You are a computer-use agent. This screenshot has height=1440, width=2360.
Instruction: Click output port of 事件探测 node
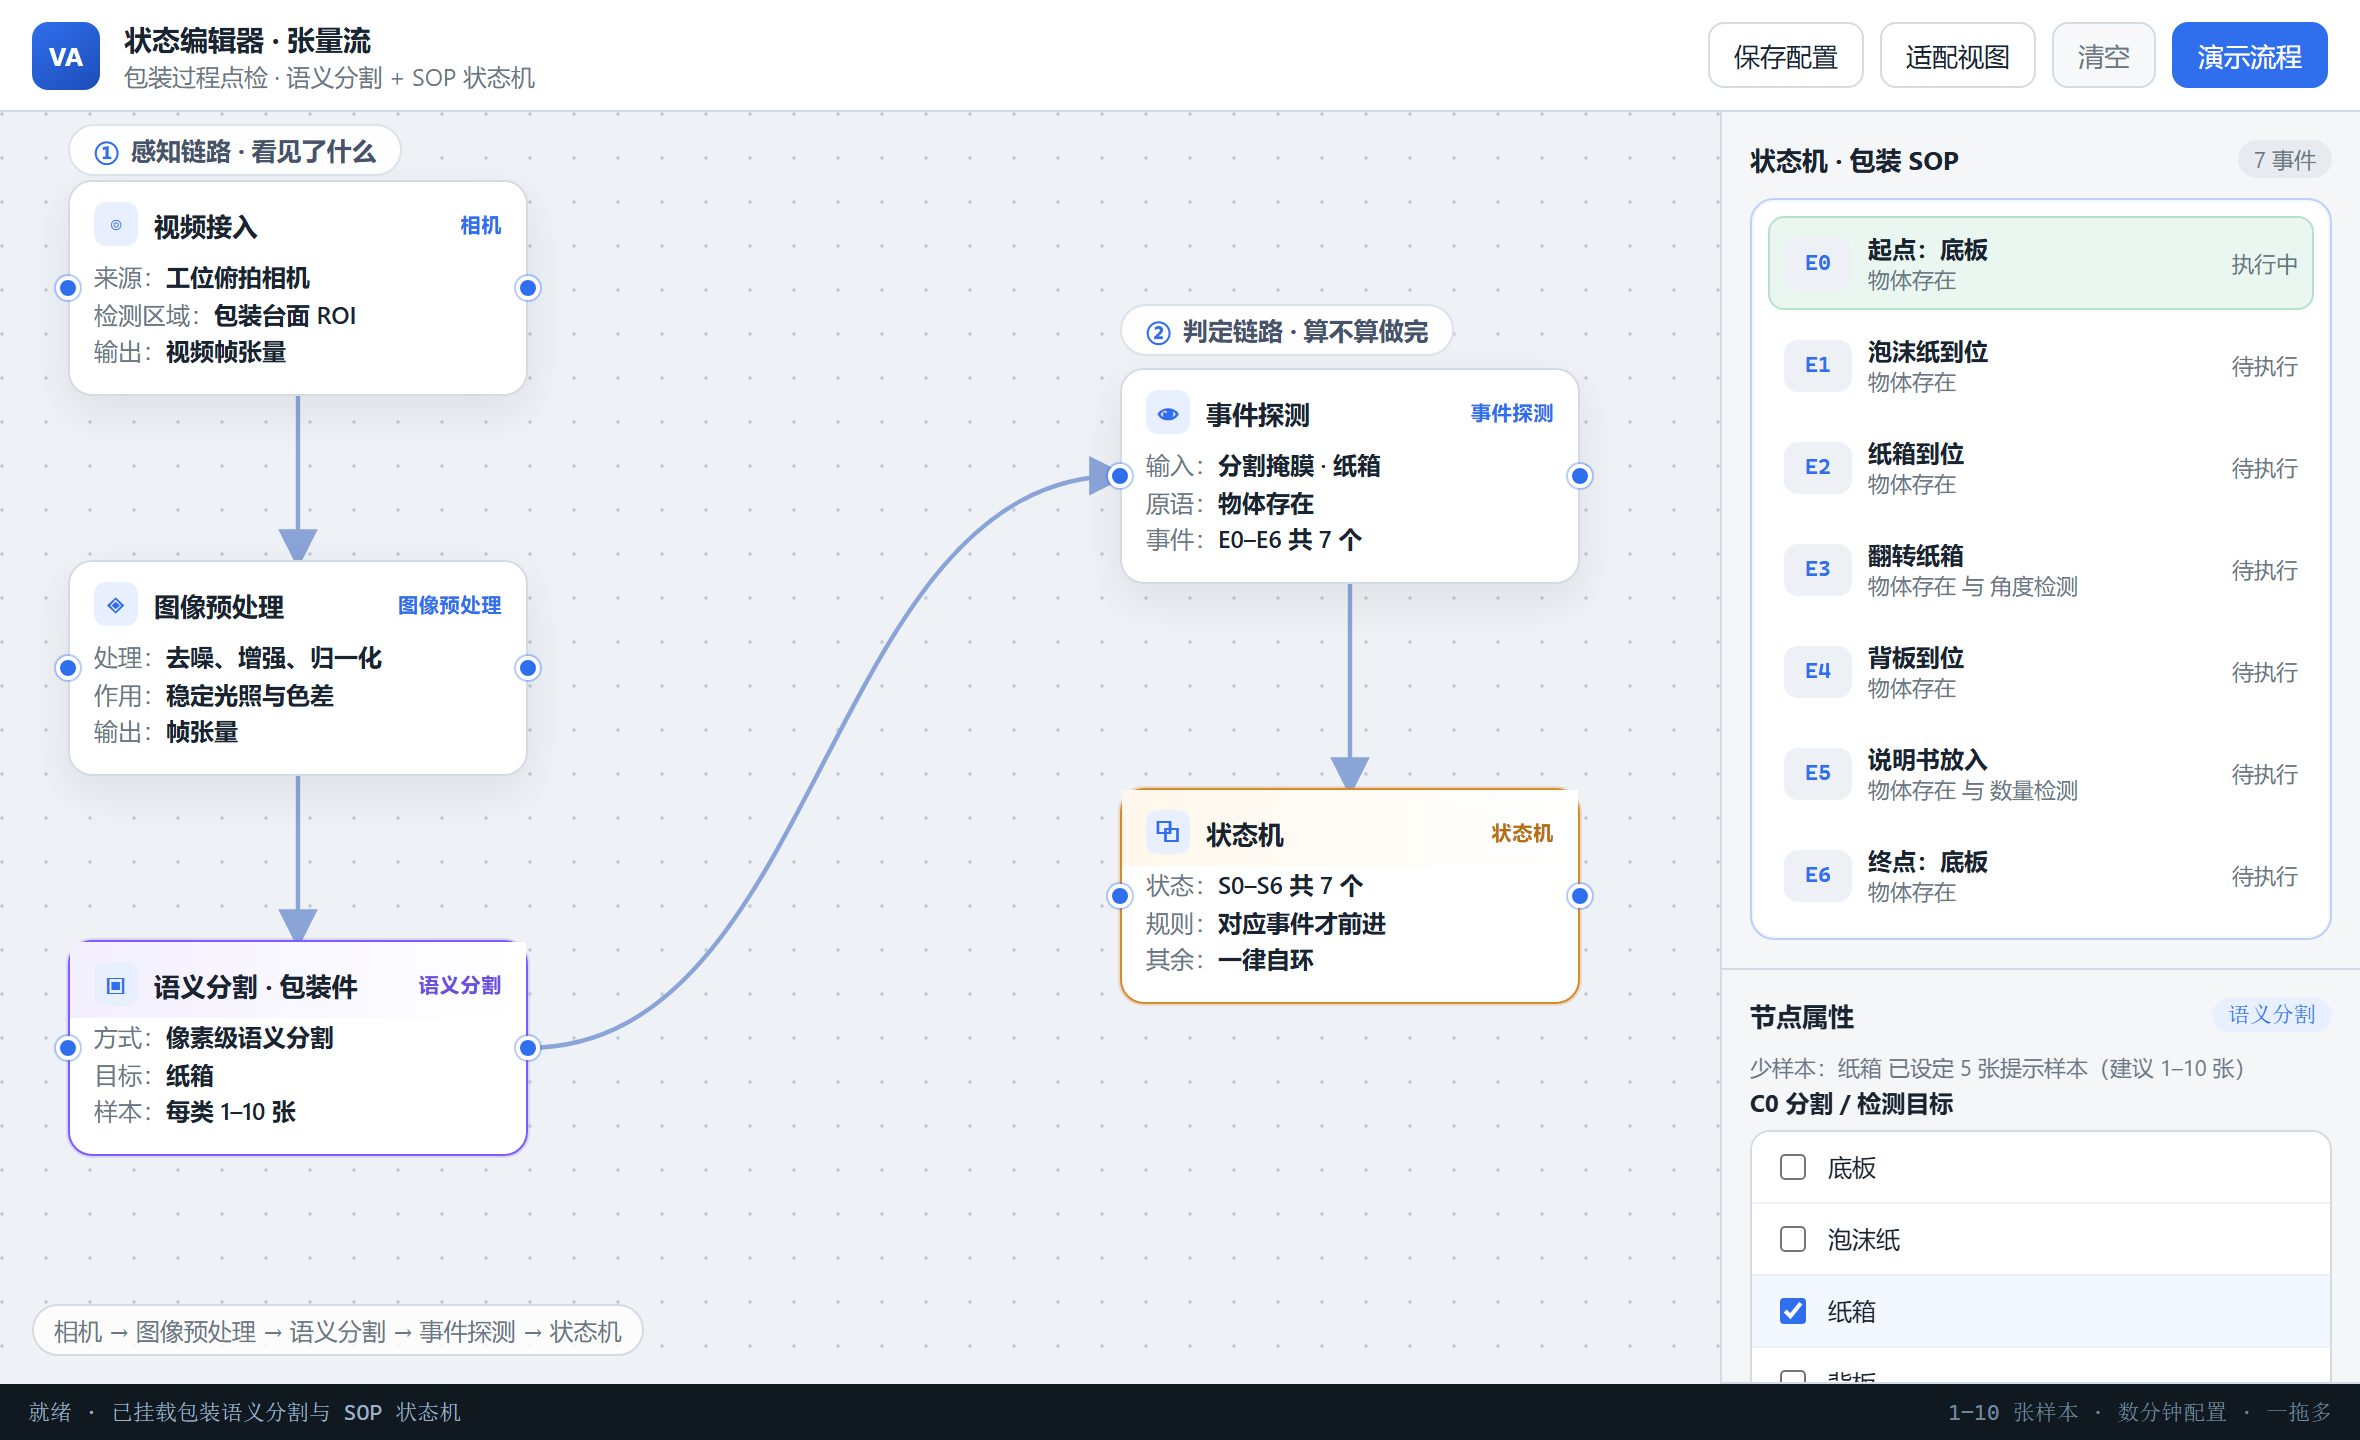(1580, 476)
